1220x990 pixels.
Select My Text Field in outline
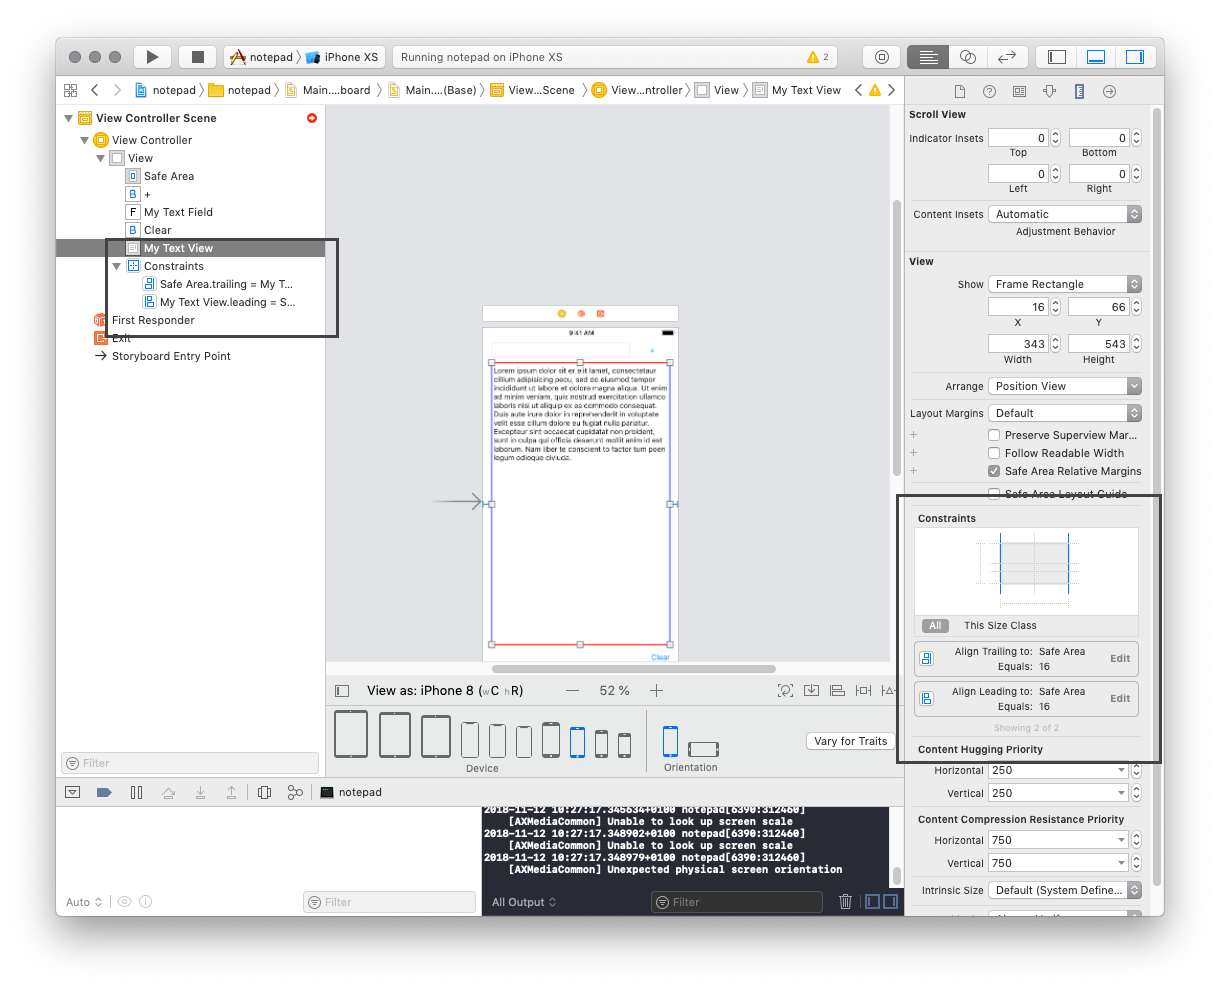178,212
